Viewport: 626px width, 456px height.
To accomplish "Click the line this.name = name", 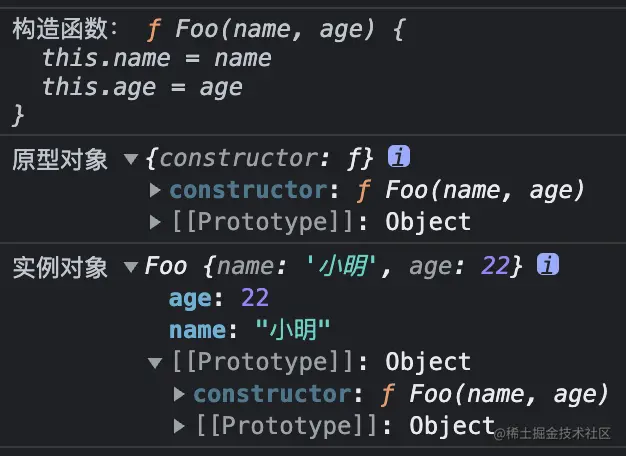I will [157, 58].
